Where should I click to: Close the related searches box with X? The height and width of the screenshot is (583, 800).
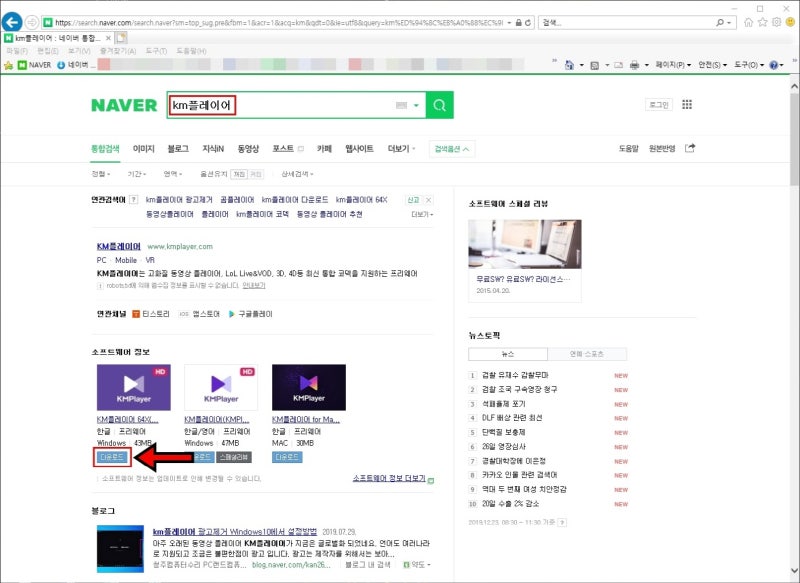click(x=429, y=200)
